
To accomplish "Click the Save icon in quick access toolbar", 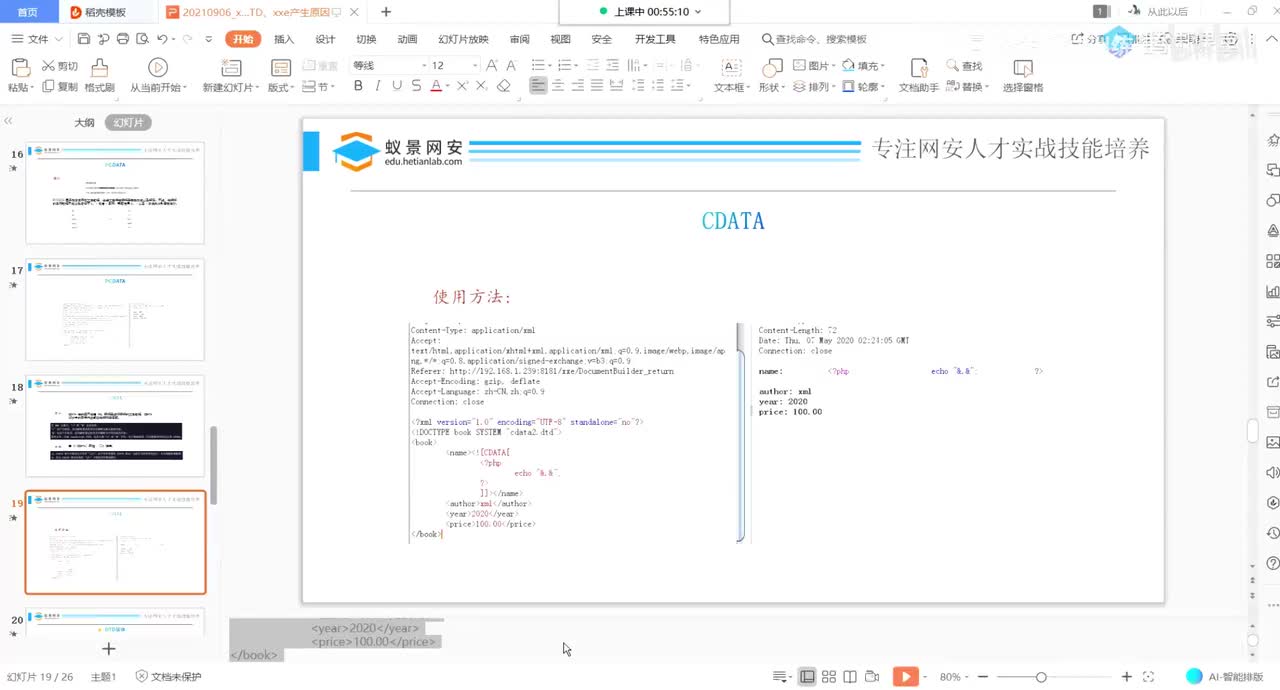I will (x=84, y=39).
